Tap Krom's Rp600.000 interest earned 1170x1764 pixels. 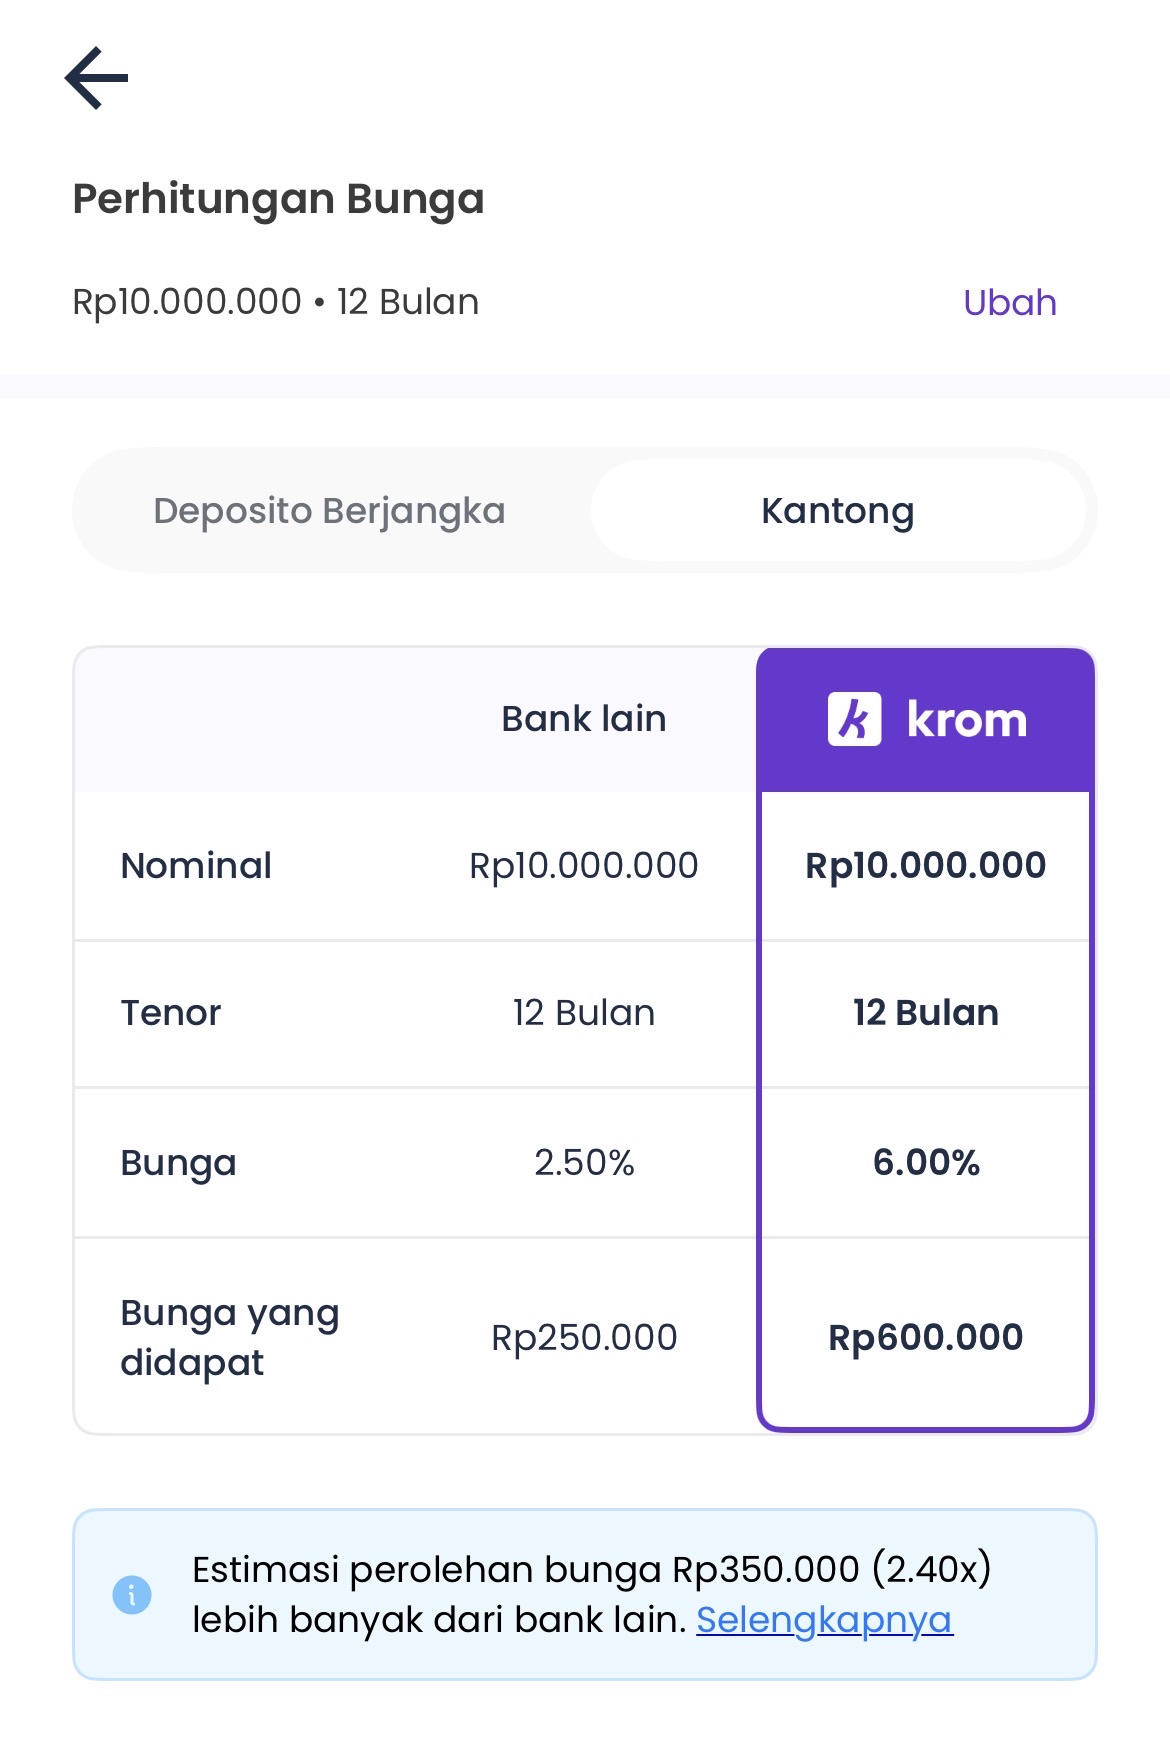click(926, 1337)
